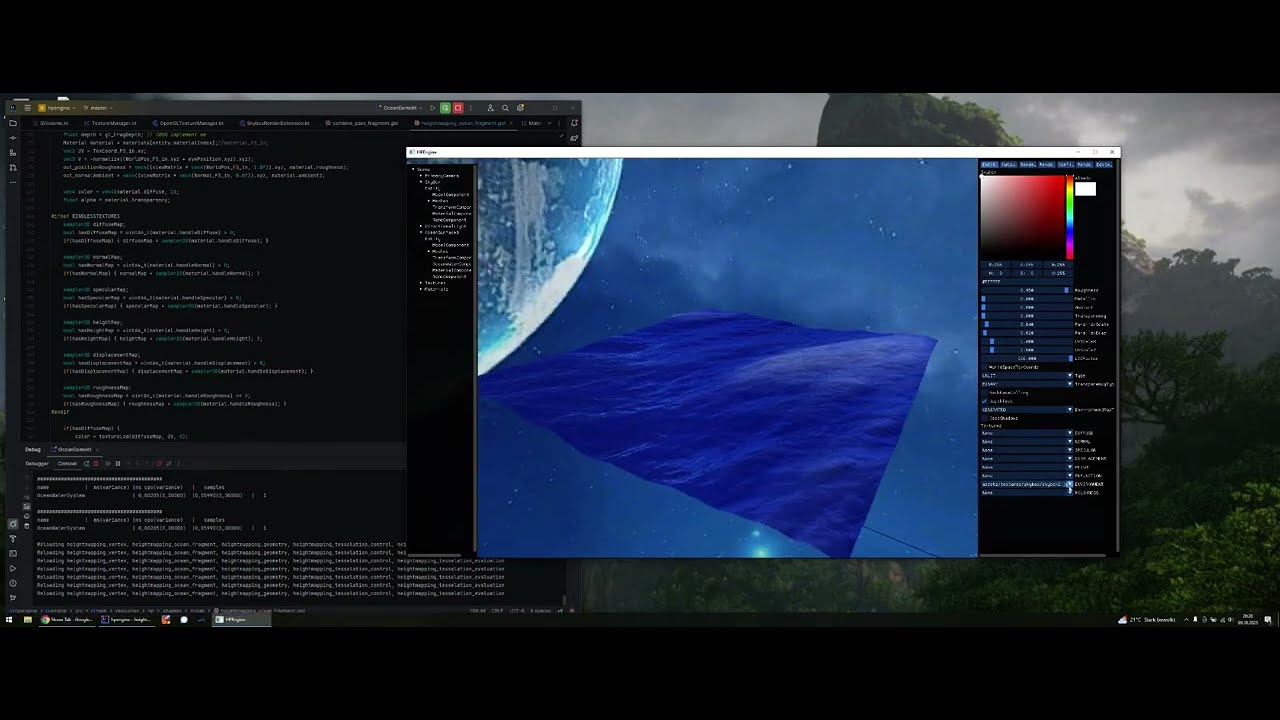This screenshot has height=720, width=1280.
Task: Open the IDE main menu hamburger icon
Action: (27, 108)
